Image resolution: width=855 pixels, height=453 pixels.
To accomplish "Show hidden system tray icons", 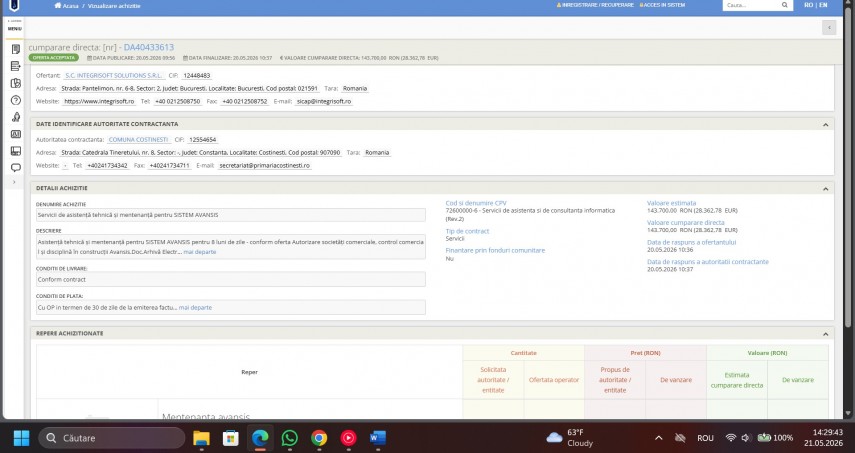I will coord(659,438).
